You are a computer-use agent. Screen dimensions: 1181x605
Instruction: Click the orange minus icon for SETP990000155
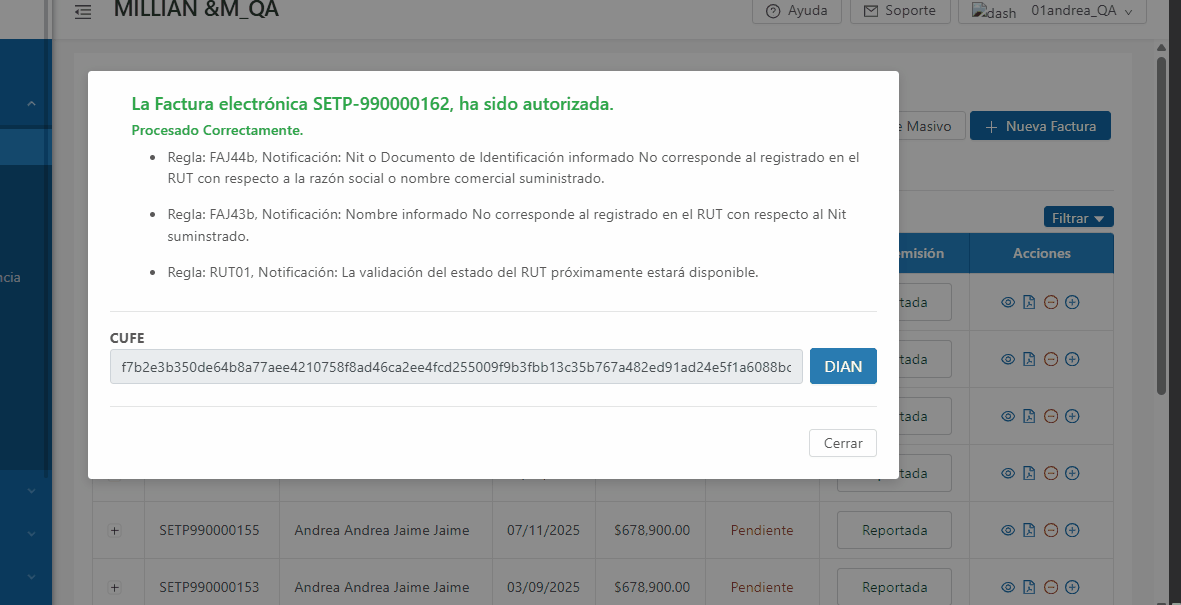point(1051,530)
